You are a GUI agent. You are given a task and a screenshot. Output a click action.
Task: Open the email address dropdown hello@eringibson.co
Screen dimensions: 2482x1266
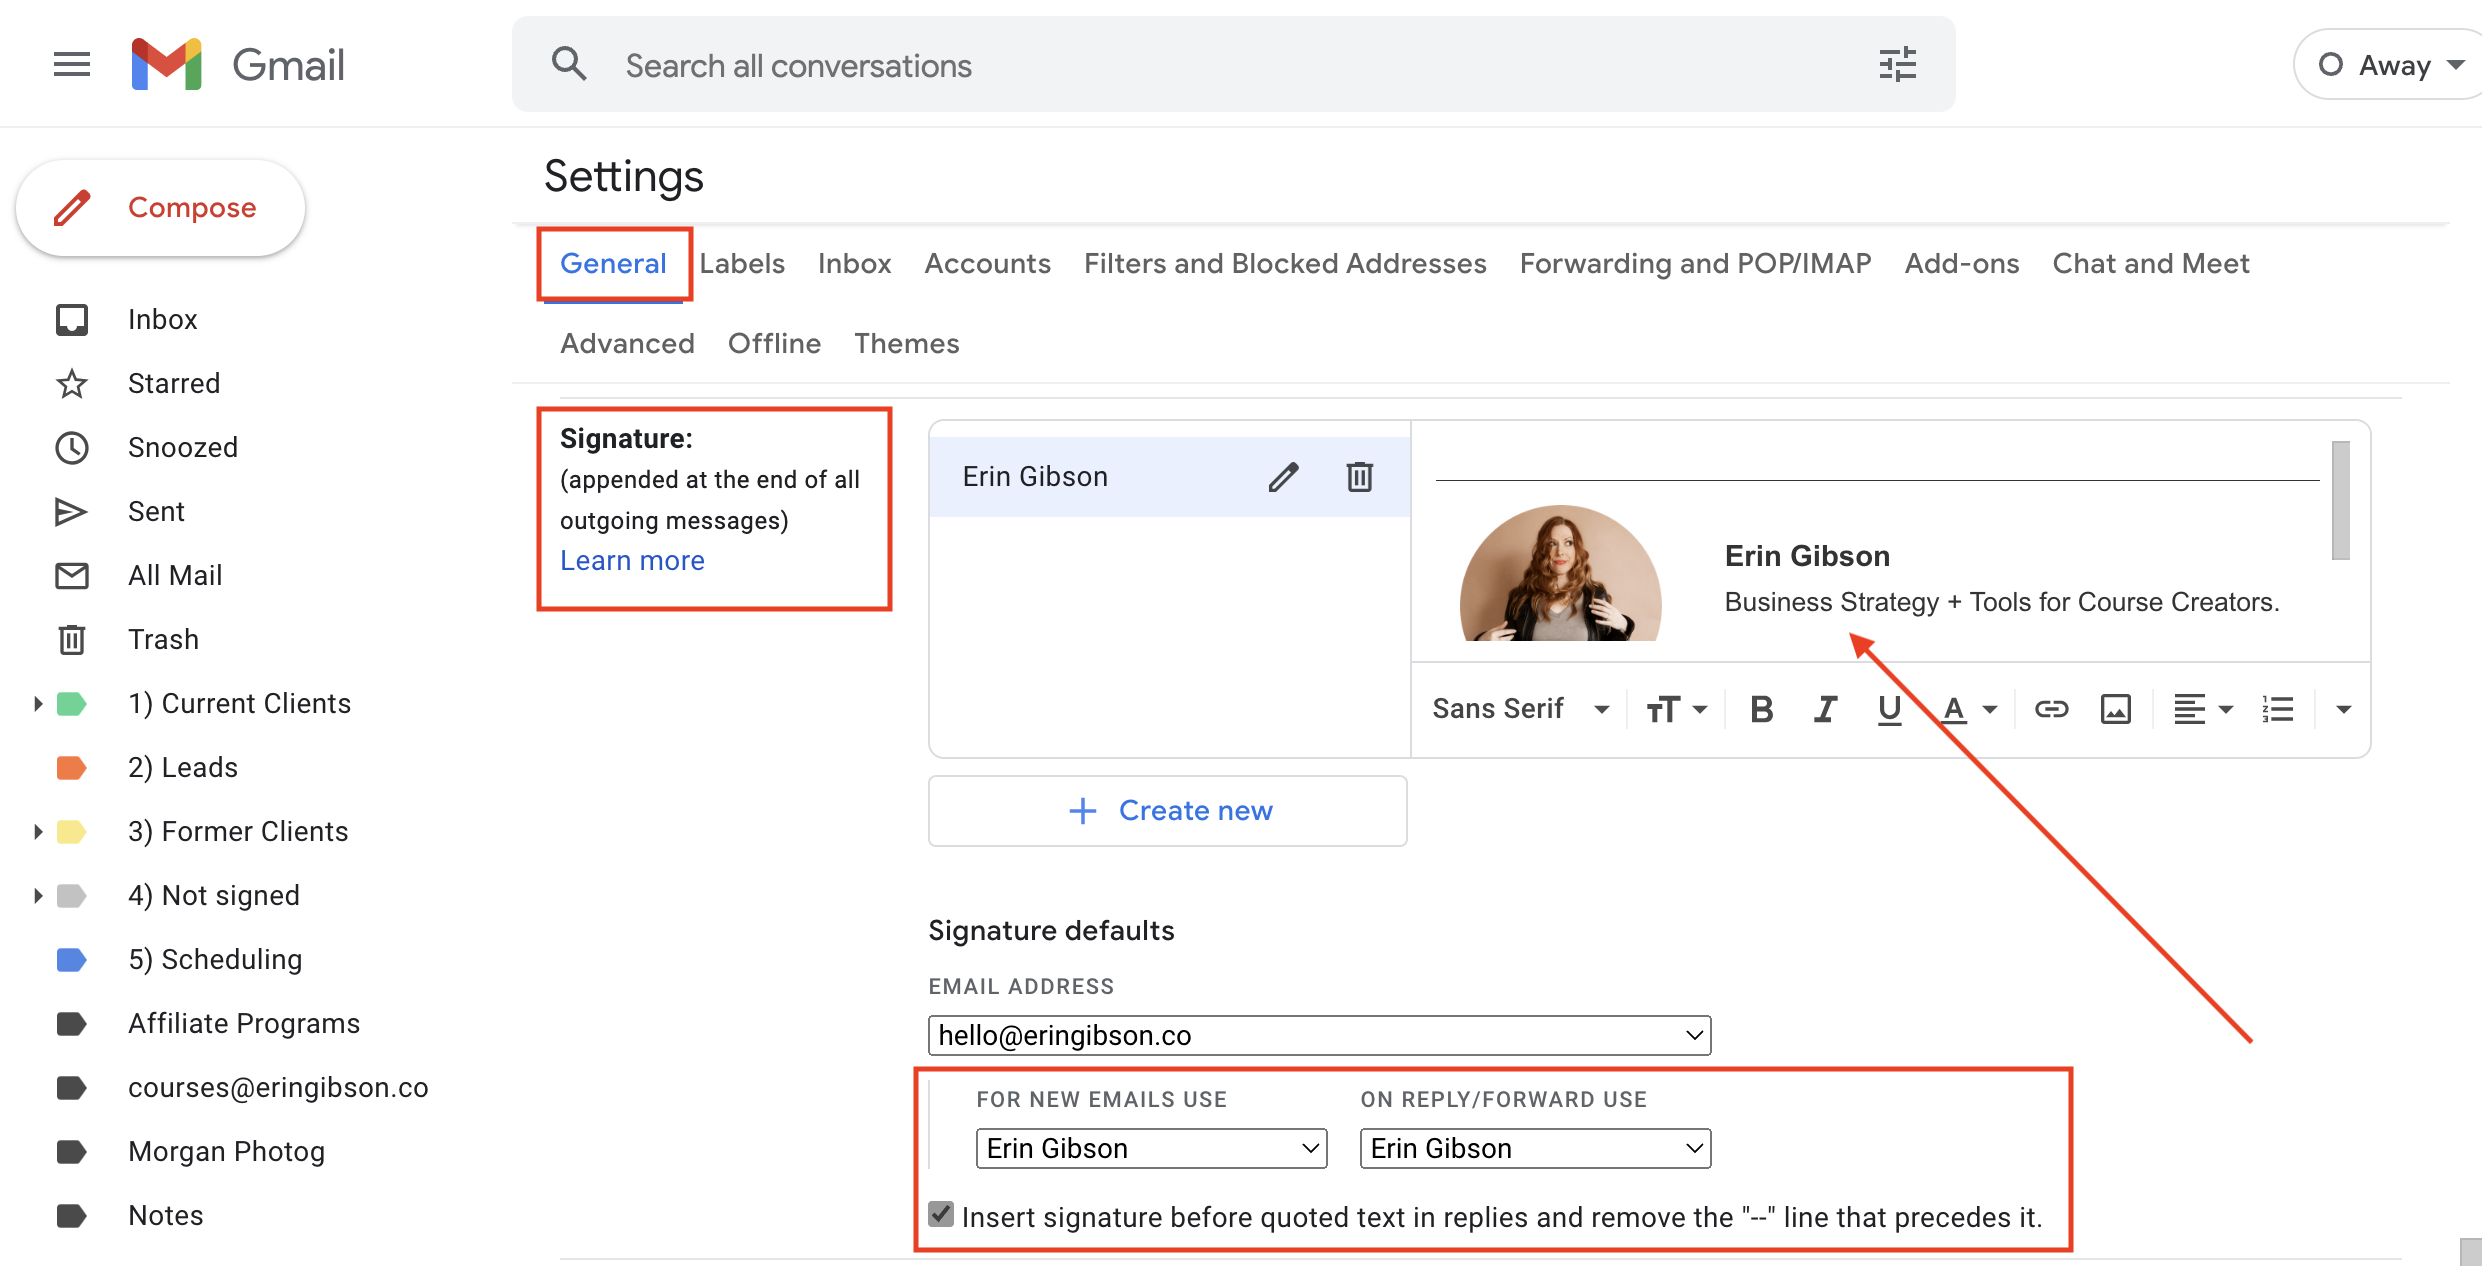click(1319, 1035)
